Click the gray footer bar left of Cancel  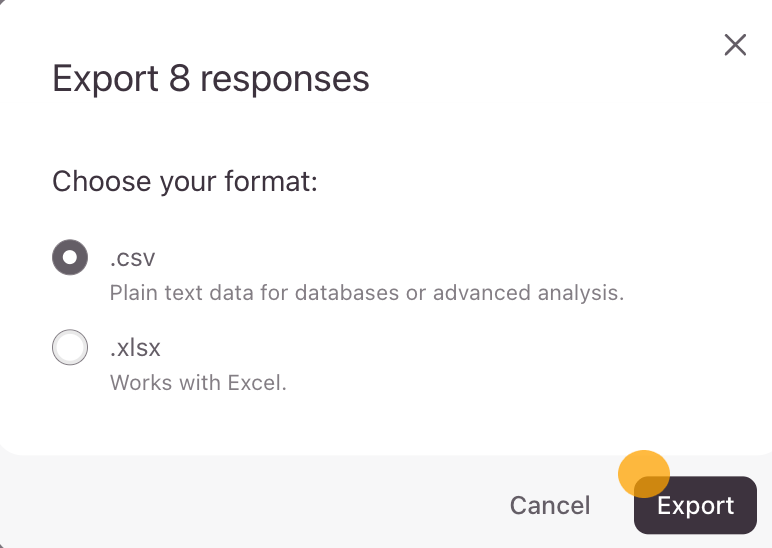[x=250, y=505]
